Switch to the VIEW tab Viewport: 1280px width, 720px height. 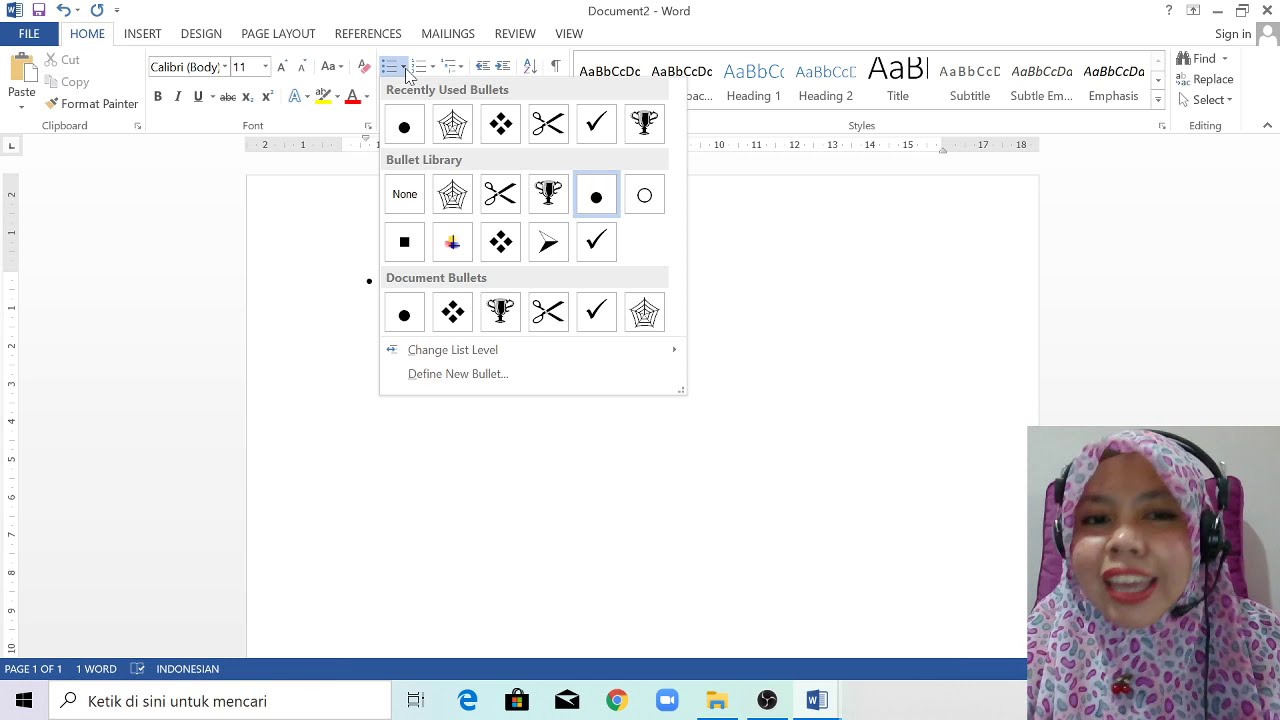(x=569, y=34)
